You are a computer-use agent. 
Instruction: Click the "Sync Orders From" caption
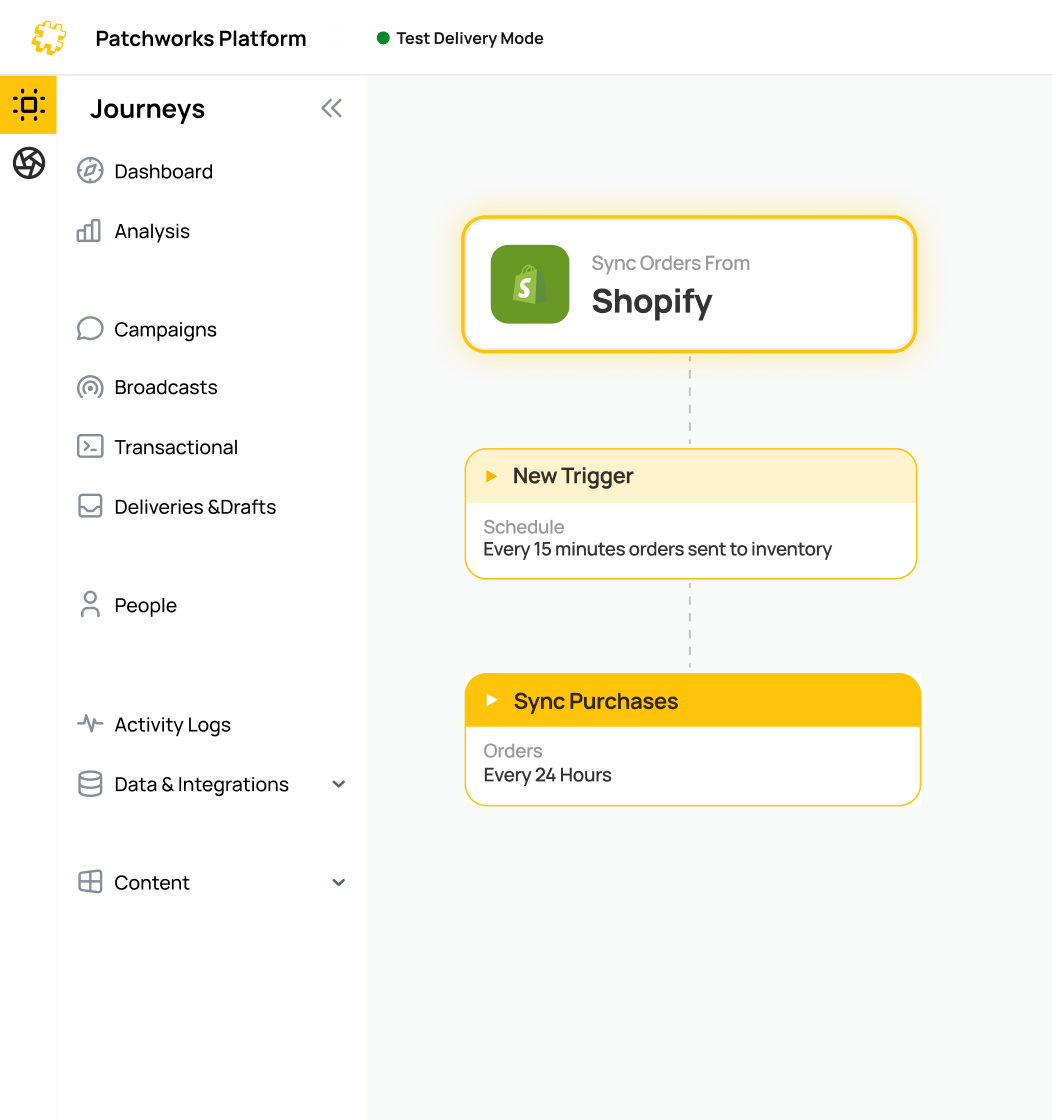(671, 264)
